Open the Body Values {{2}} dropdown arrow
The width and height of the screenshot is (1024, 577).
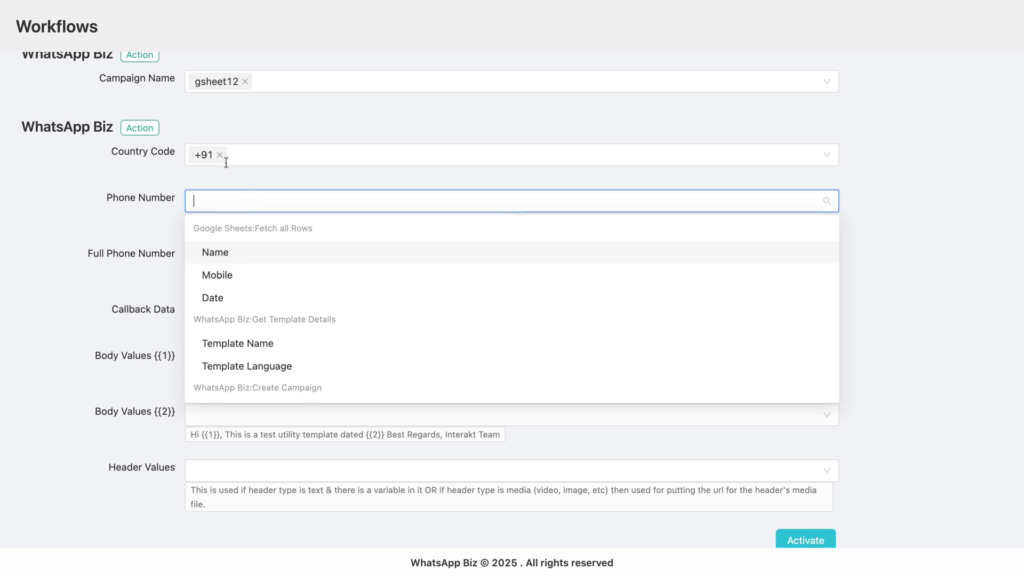pos(826,414)
